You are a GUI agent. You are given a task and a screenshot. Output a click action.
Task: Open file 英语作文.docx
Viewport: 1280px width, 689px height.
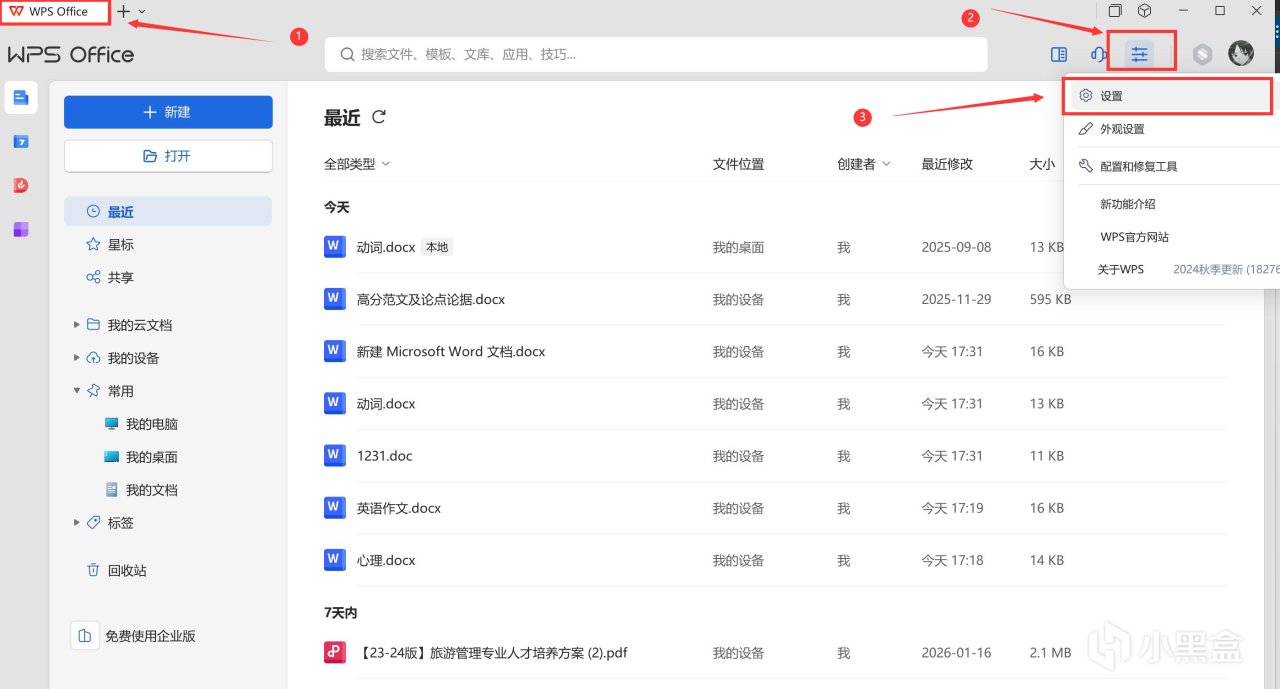click(x=399, y=508)
